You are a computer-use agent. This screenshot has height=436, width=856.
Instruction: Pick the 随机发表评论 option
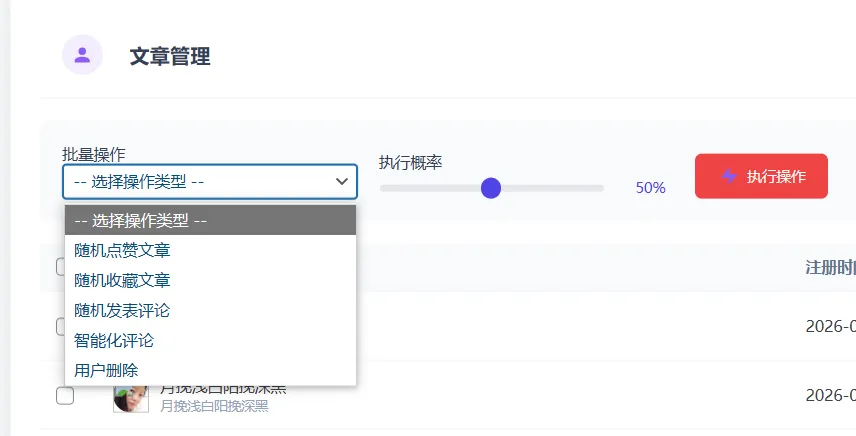coord(210,310)
